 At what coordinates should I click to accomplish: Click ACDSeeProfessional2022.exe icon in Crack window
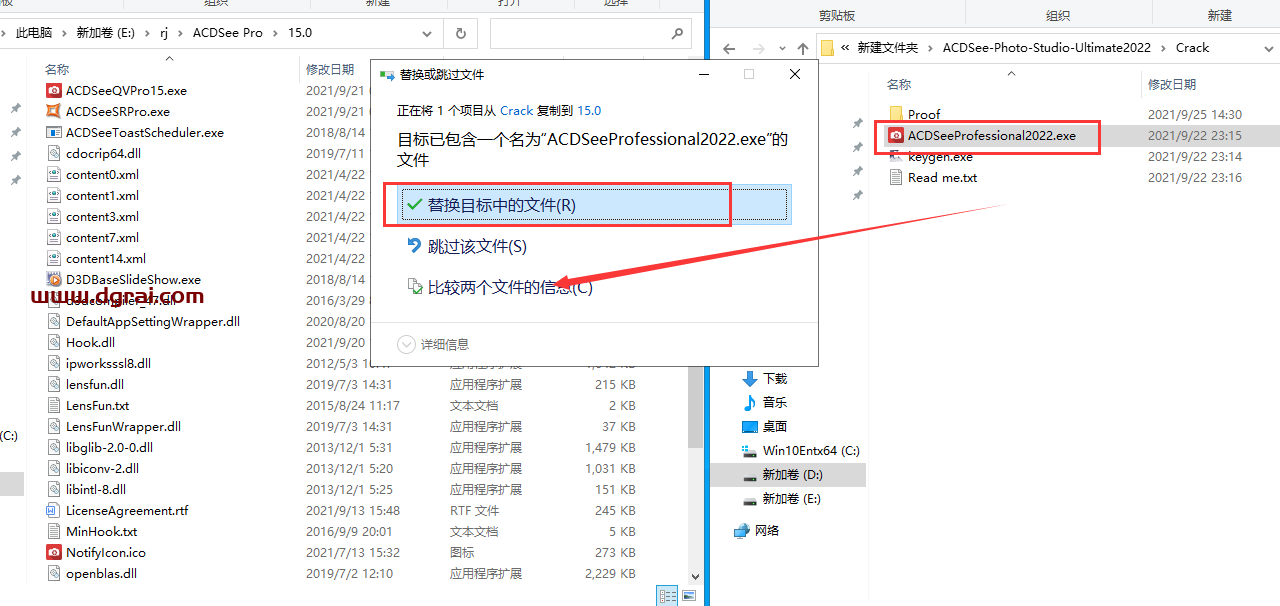pos(896,135)
